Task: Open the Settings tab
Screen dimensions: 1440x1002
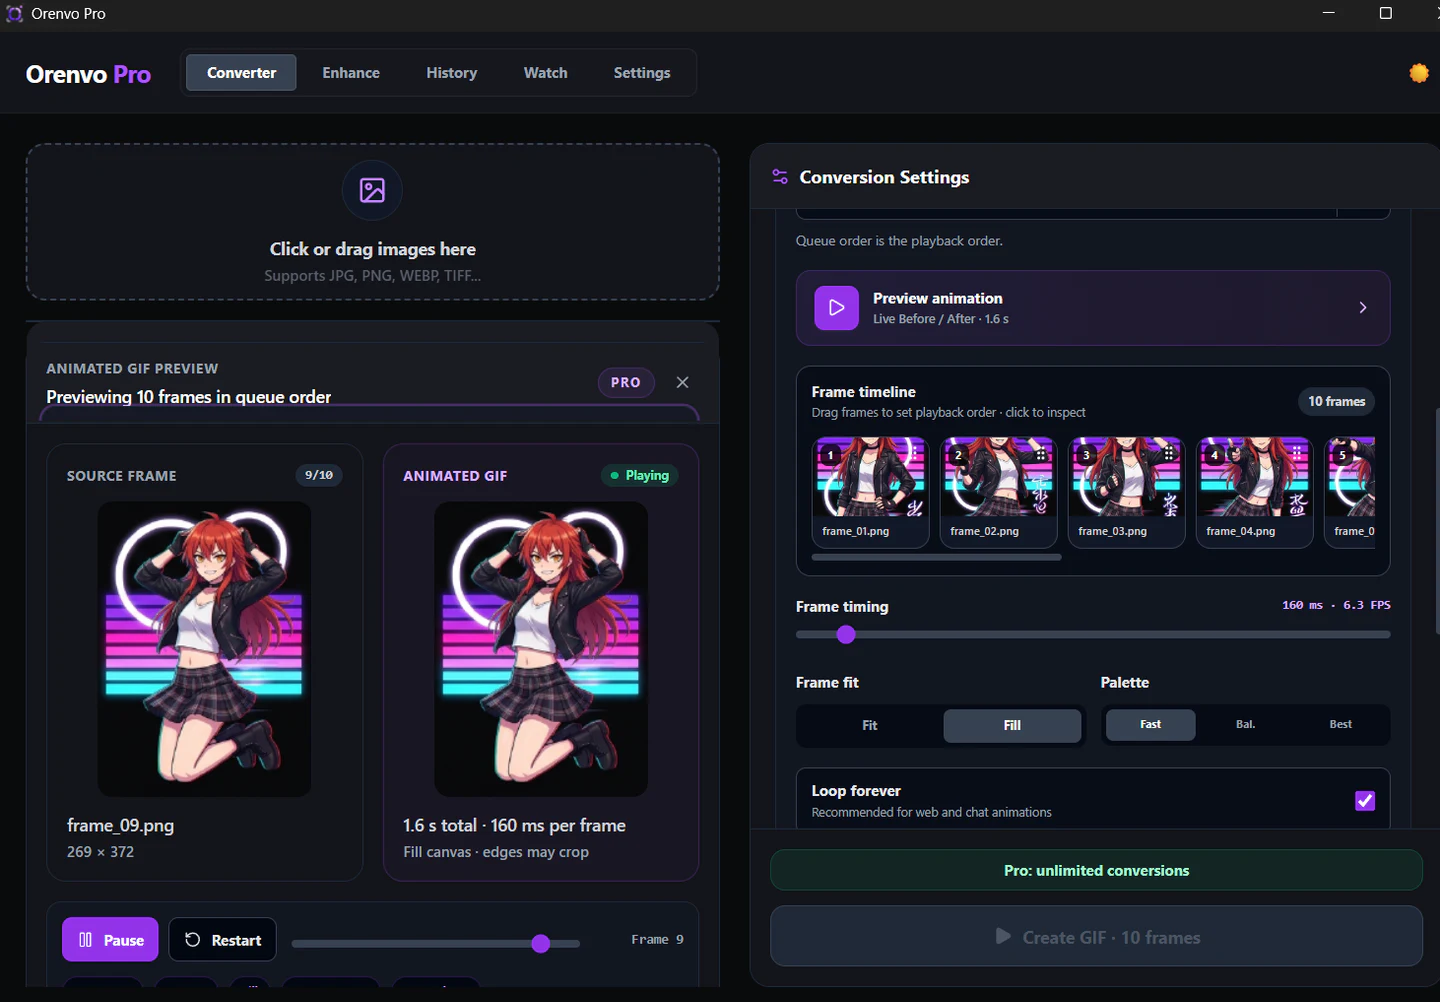Action: pyautogui.click(x=642, y=73)
